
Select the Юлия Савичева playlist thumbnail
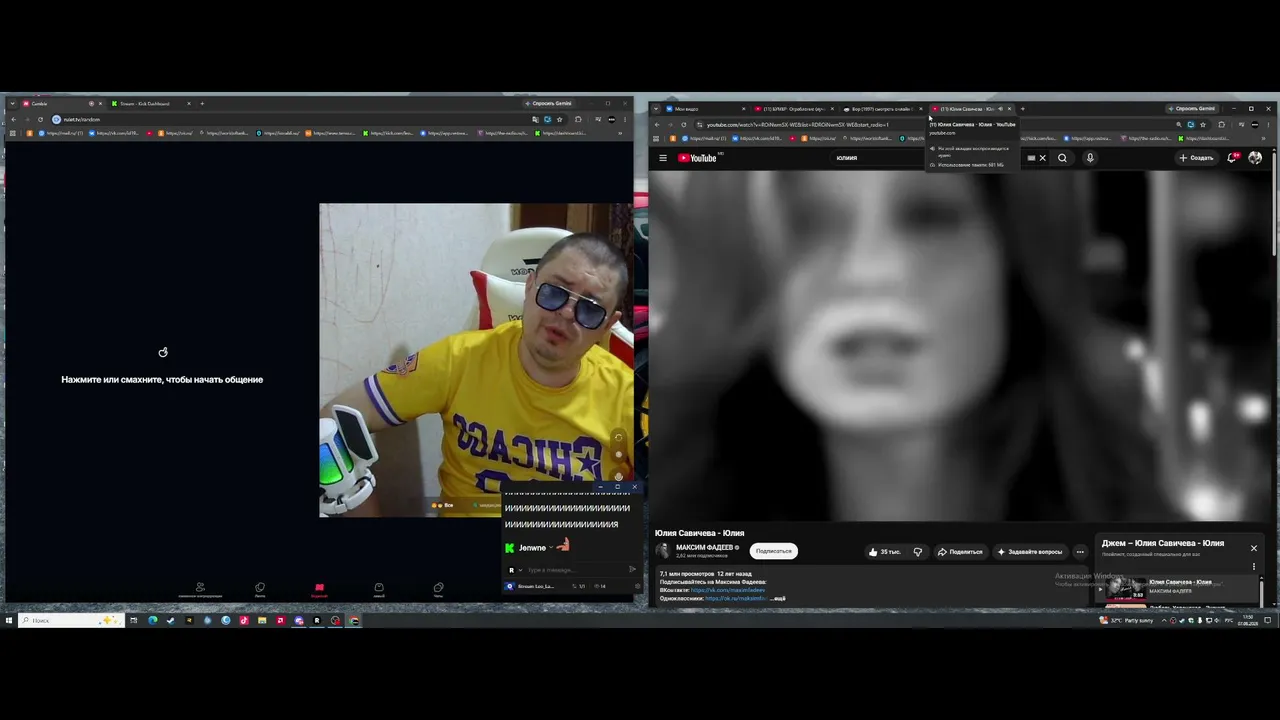(x=1126, y=587)
